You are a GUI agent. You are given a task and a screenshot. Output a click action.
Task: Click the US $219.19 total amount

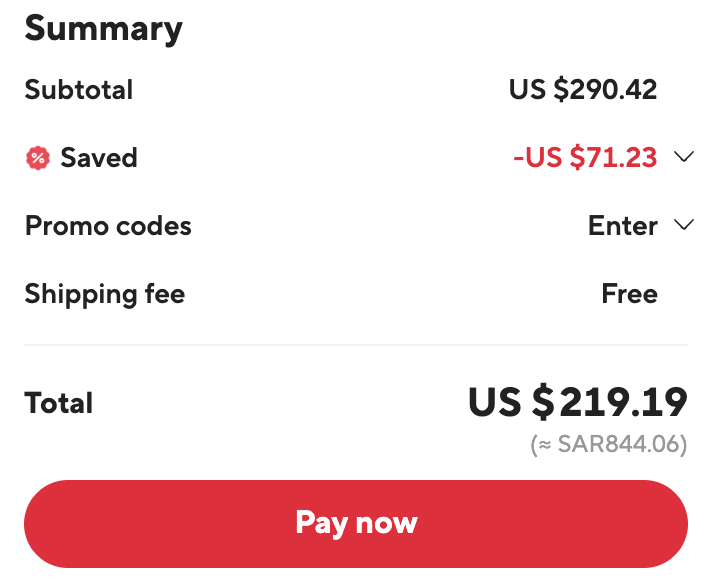[x=578, y=402]
